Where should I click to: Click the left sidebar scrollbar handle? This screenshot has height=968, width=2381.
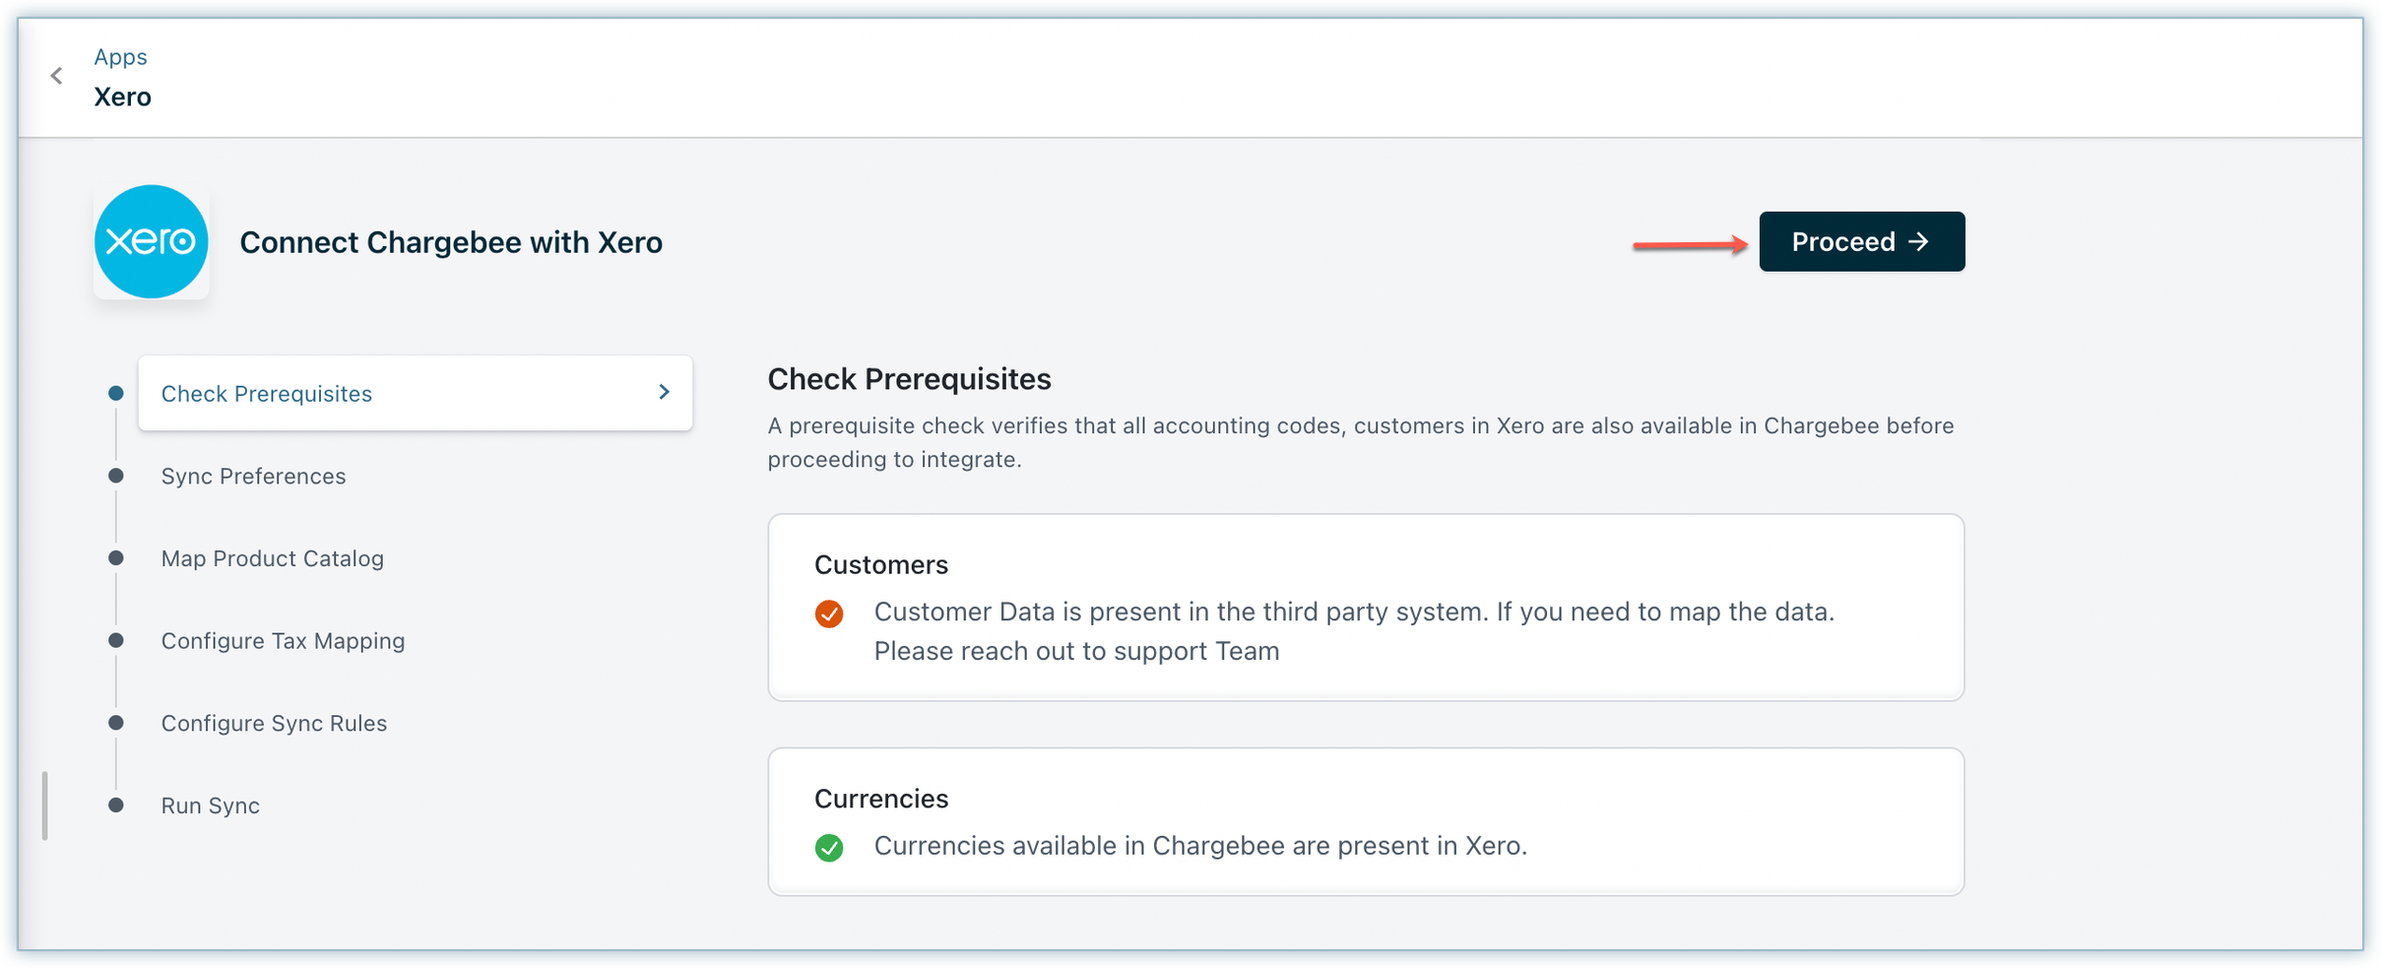[45, 805]
